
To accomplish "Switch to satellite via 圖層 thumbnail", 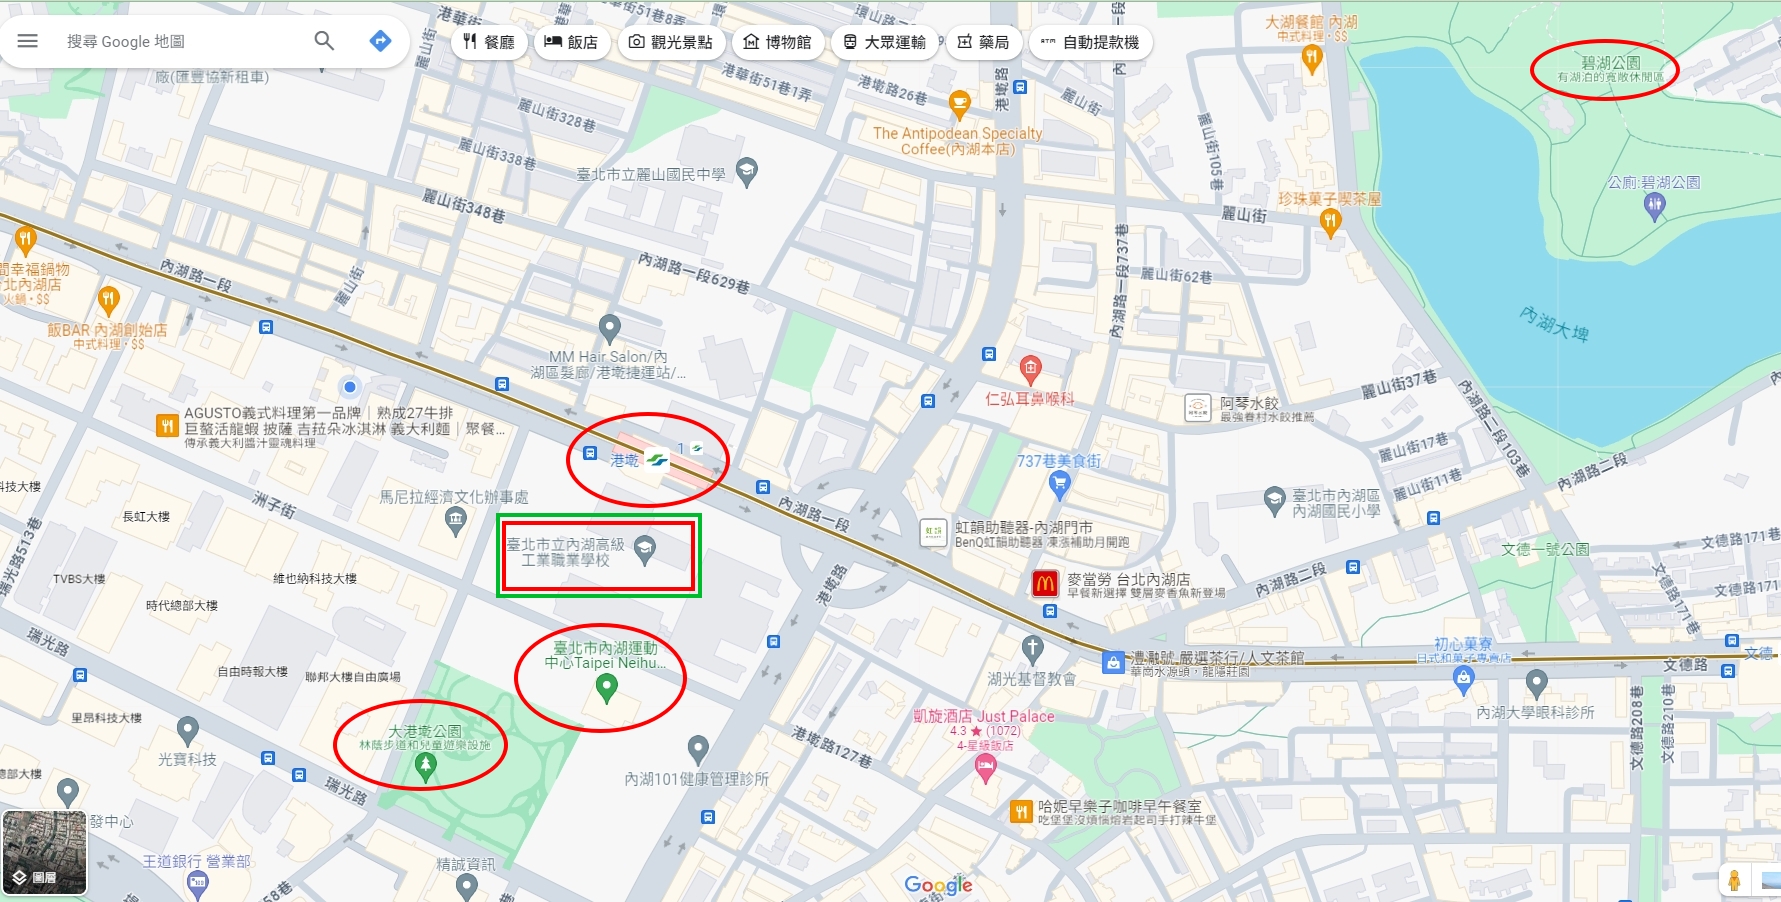I will tap(45, 852).
